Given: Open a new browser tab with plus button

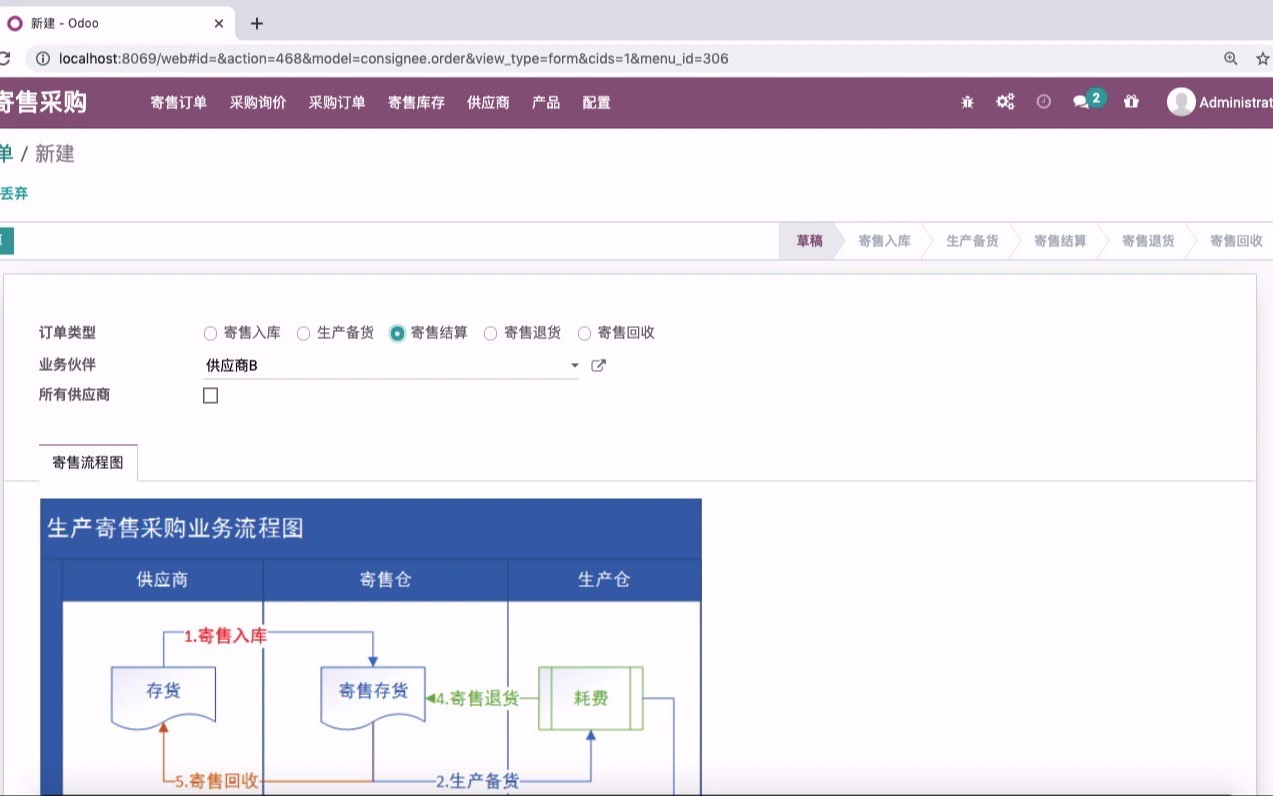Looking at the screenshot, I should [x=257, y=22].
